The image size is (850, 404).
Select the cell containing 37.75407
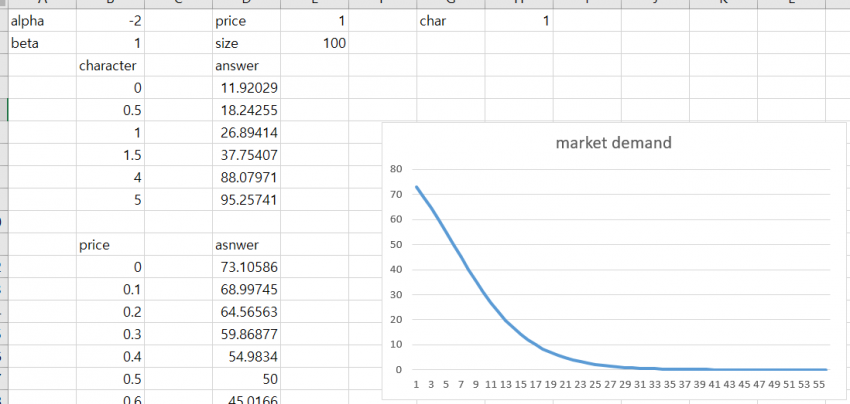247,155
